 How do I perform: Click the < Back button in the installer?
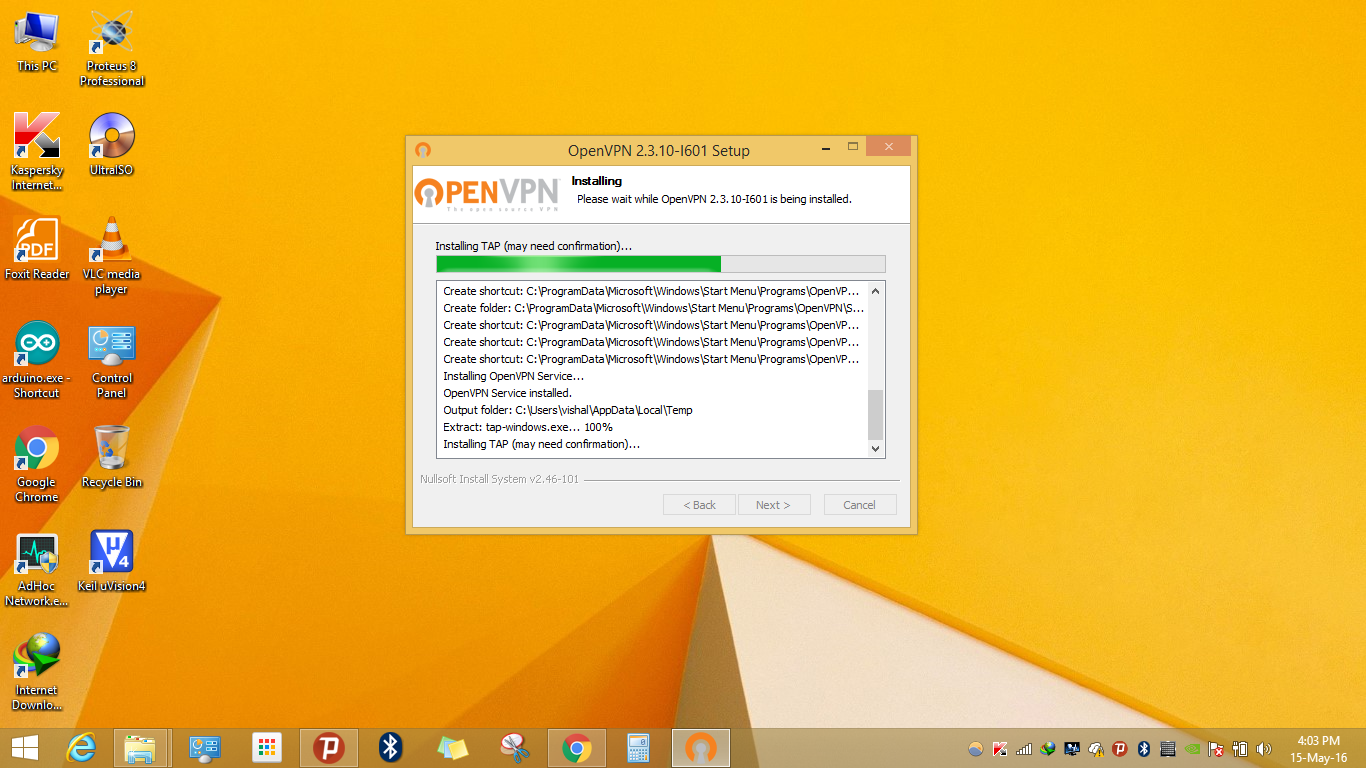699,505
